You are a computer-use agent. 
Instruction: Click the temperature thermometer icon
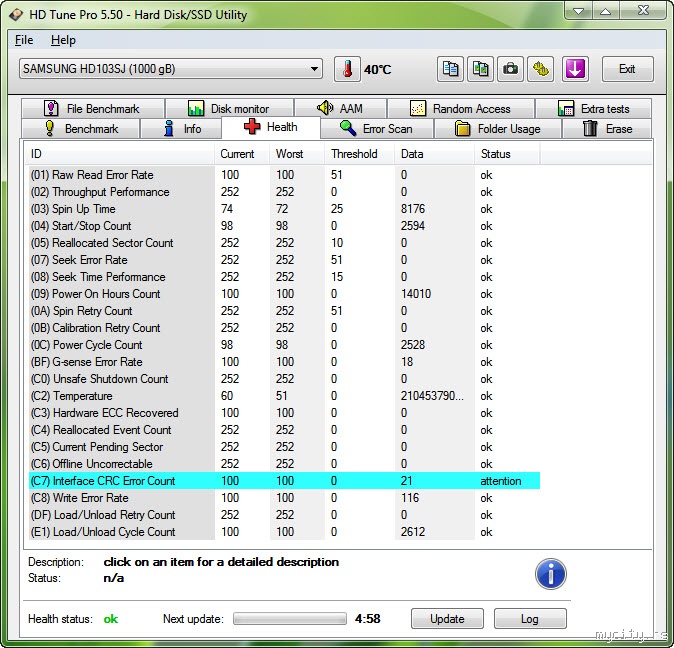point(347,69)
